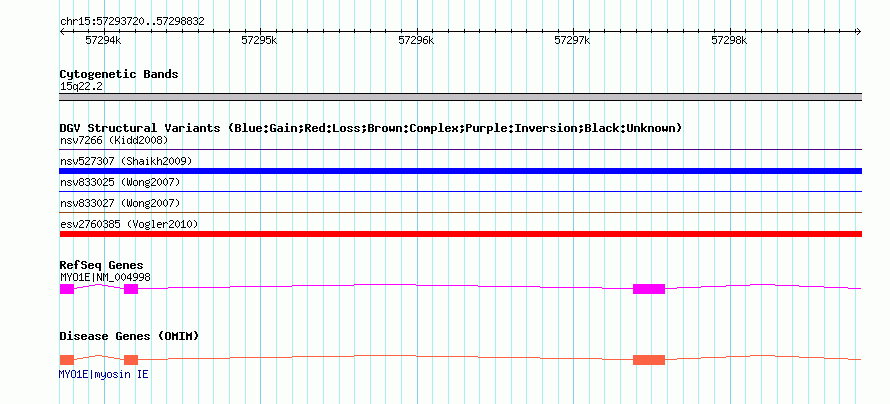This screenshot has width=890, height=404.
Task: Click the RefSeq Genes track title
Action: coord(102,266)
